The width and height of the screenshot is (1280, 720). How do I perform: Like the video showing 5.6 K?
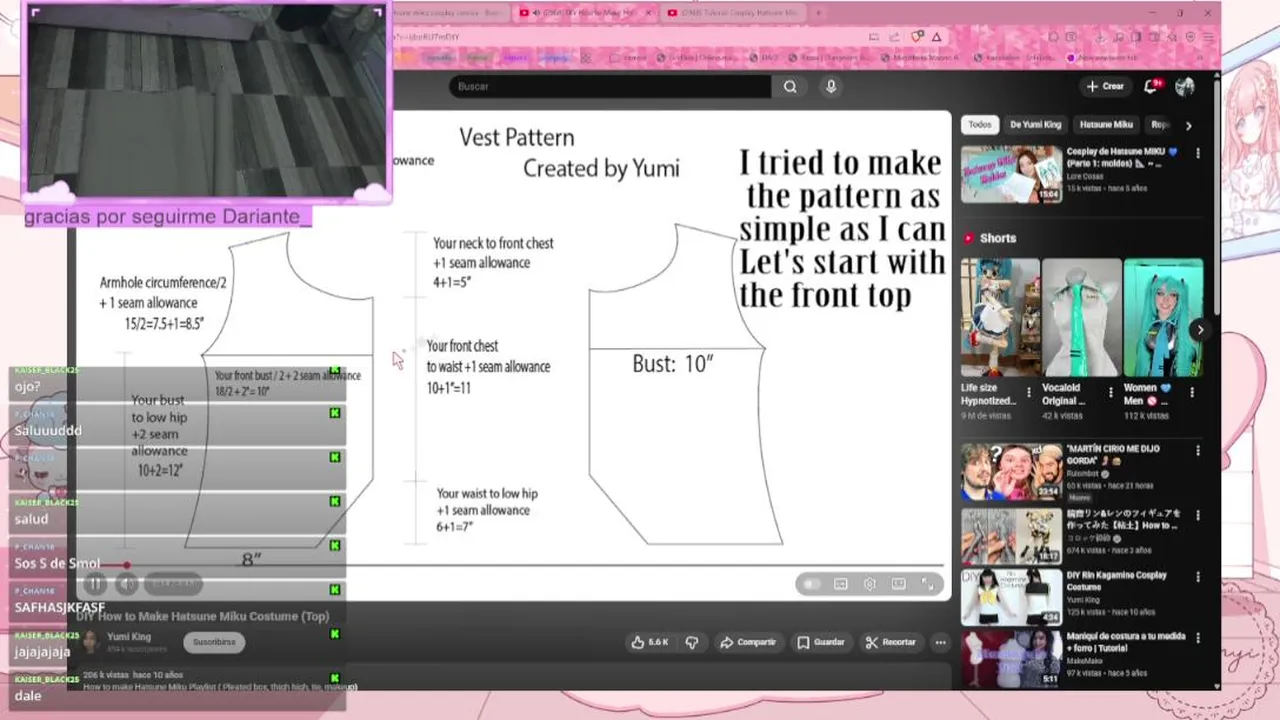coord(650,642)
